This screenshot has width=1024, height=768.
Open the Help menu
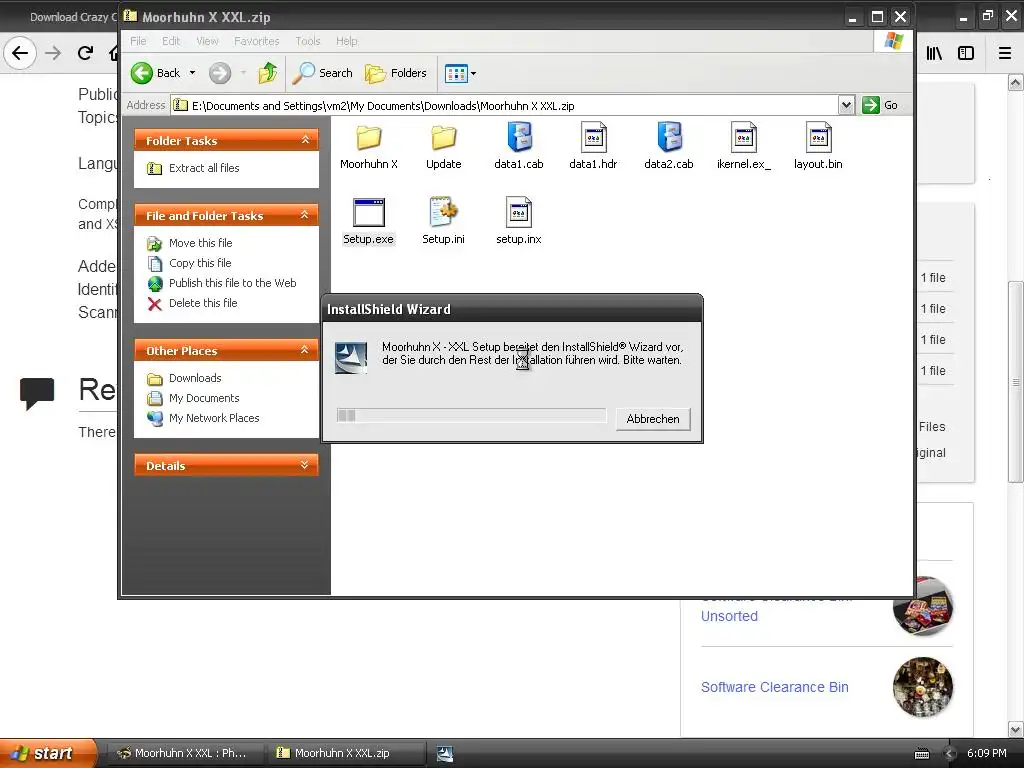point(347,41)
